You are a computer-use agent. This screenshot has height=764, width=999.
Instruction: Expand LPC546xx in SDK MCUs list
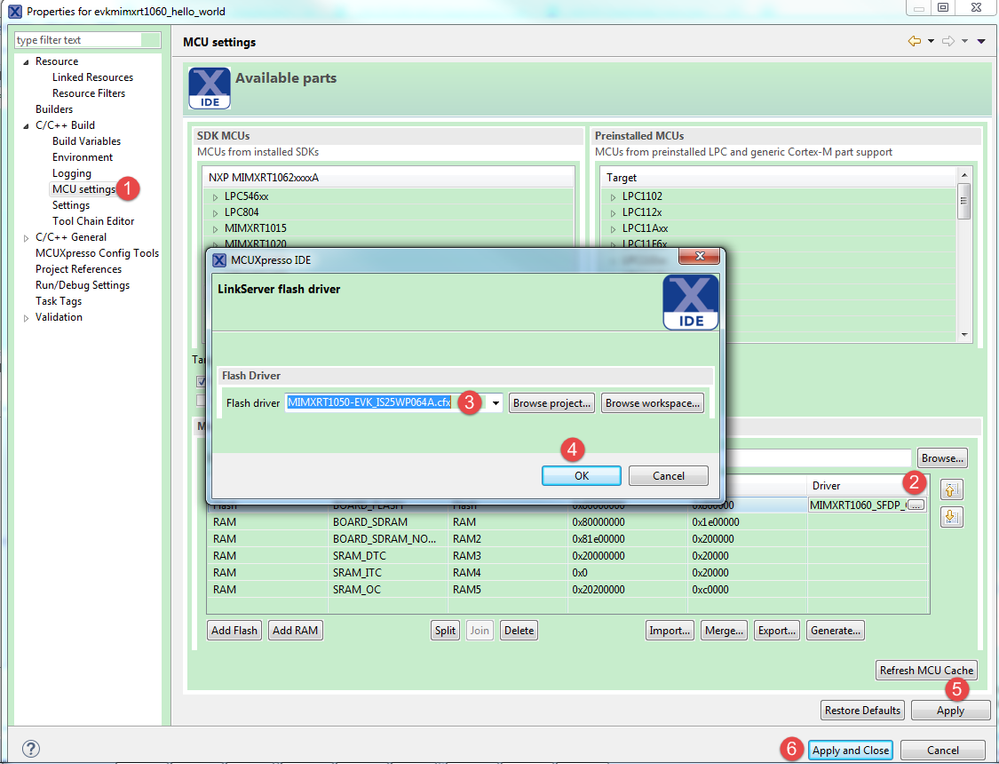tap(215, 198)
